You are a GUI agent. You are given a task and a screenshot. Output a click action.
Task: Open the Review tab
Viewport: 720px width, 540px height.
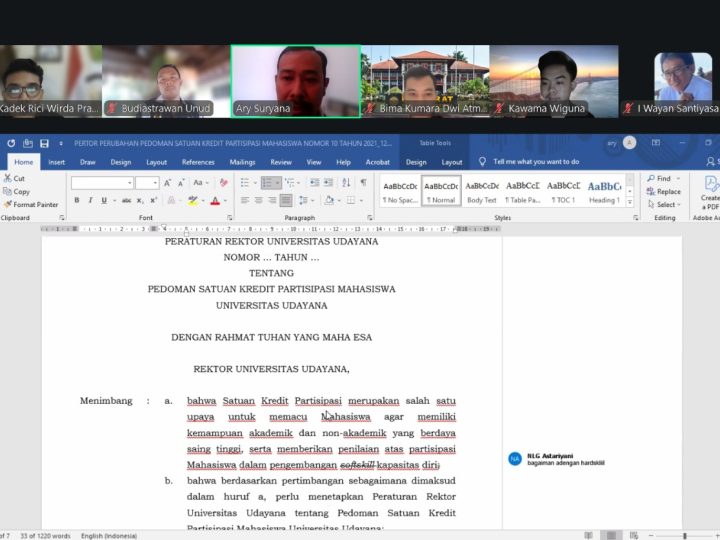pos(281,162)
